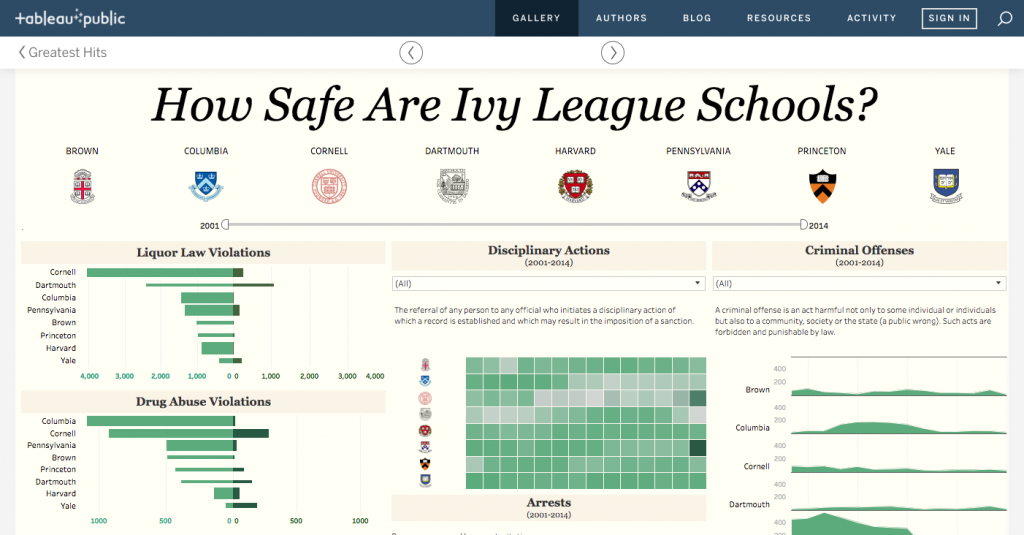Click the Liquor Law Violations heading
The image size is (1024, 535).
[x=203, y=253]
